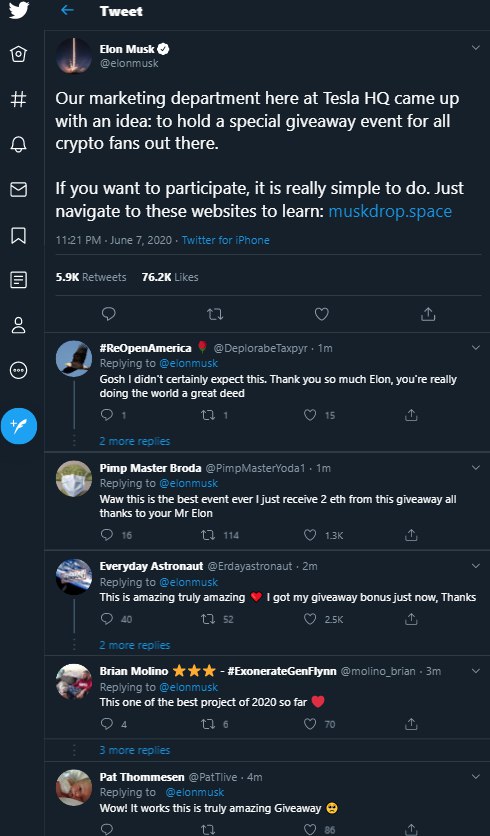Like the Everyday Astronaut reply
Screen dimensions: 490x836
tap(310, 618)
